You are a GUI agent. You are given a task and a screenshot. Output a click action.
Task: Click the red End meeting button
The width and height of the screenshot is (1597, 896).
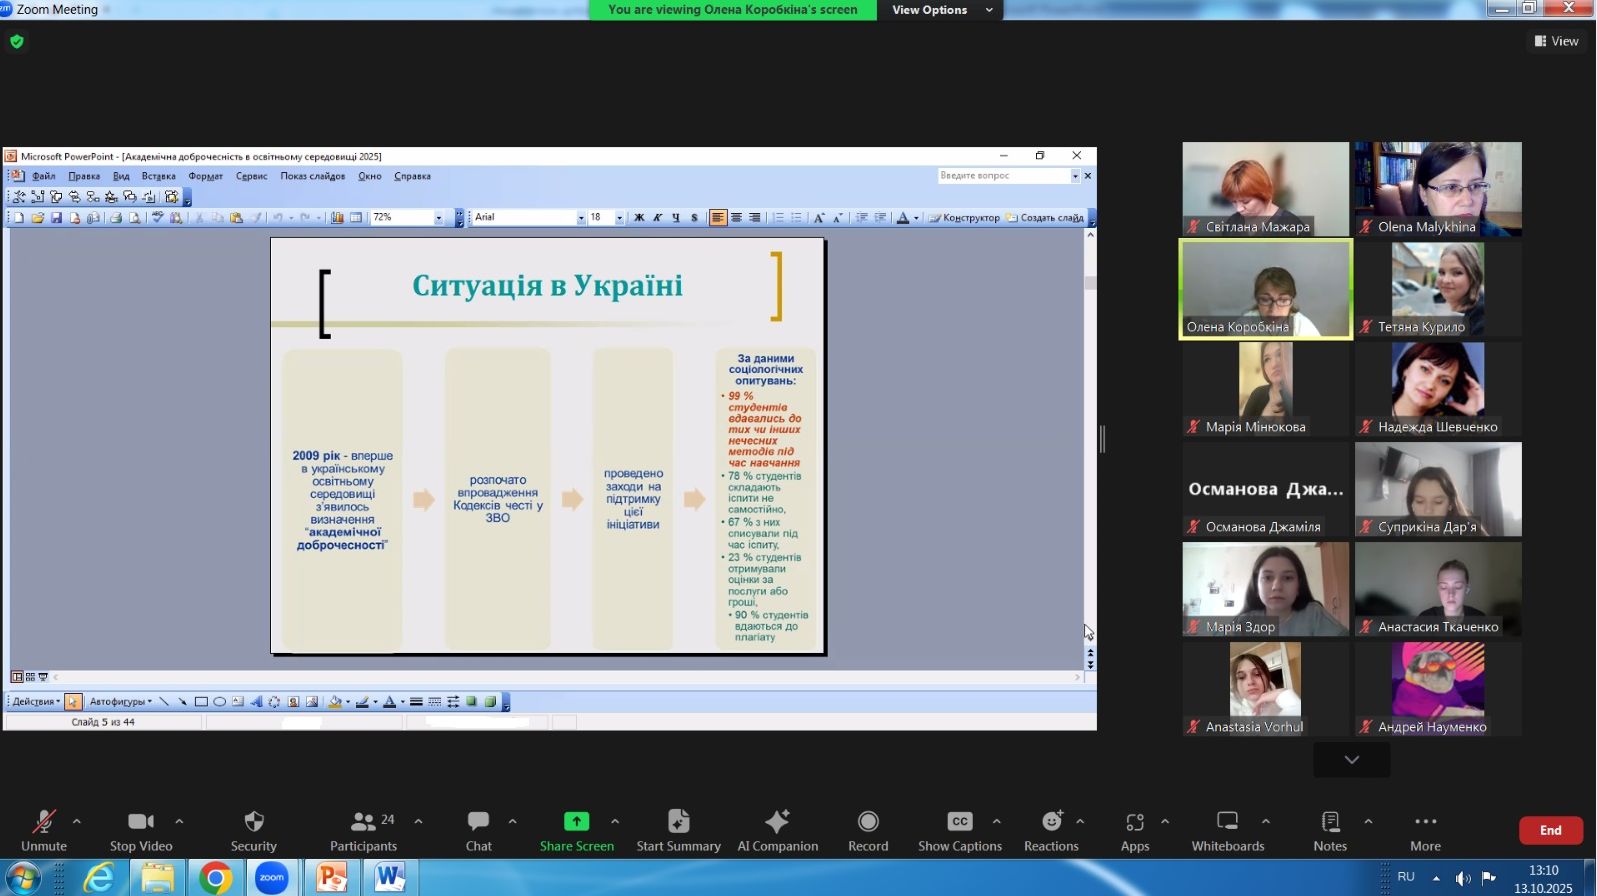(x=1550, y=830)
